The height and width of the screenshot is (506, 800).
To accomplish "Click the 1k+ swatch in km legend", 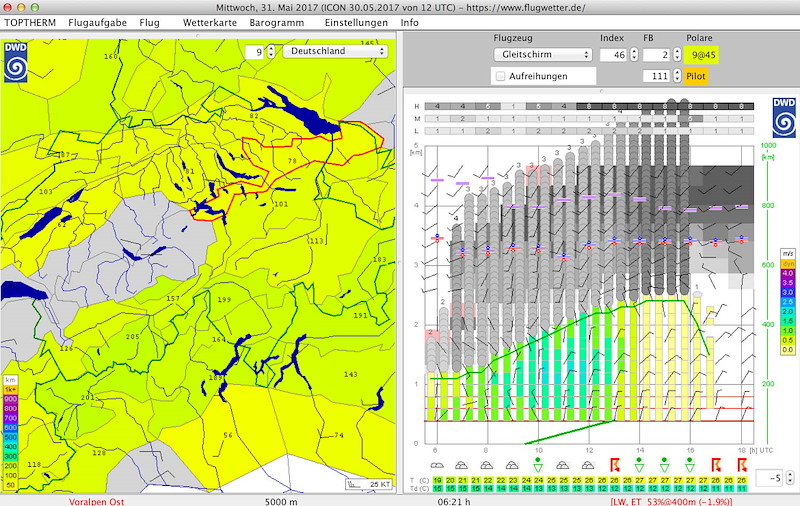I will pyautogui.click(x=10, y=389).
